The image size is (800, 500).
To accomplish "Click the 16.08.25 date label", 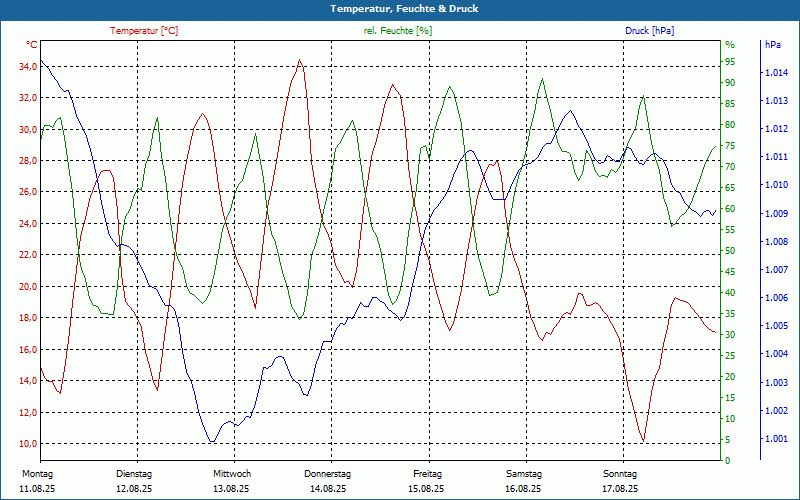I will (523, 489).
